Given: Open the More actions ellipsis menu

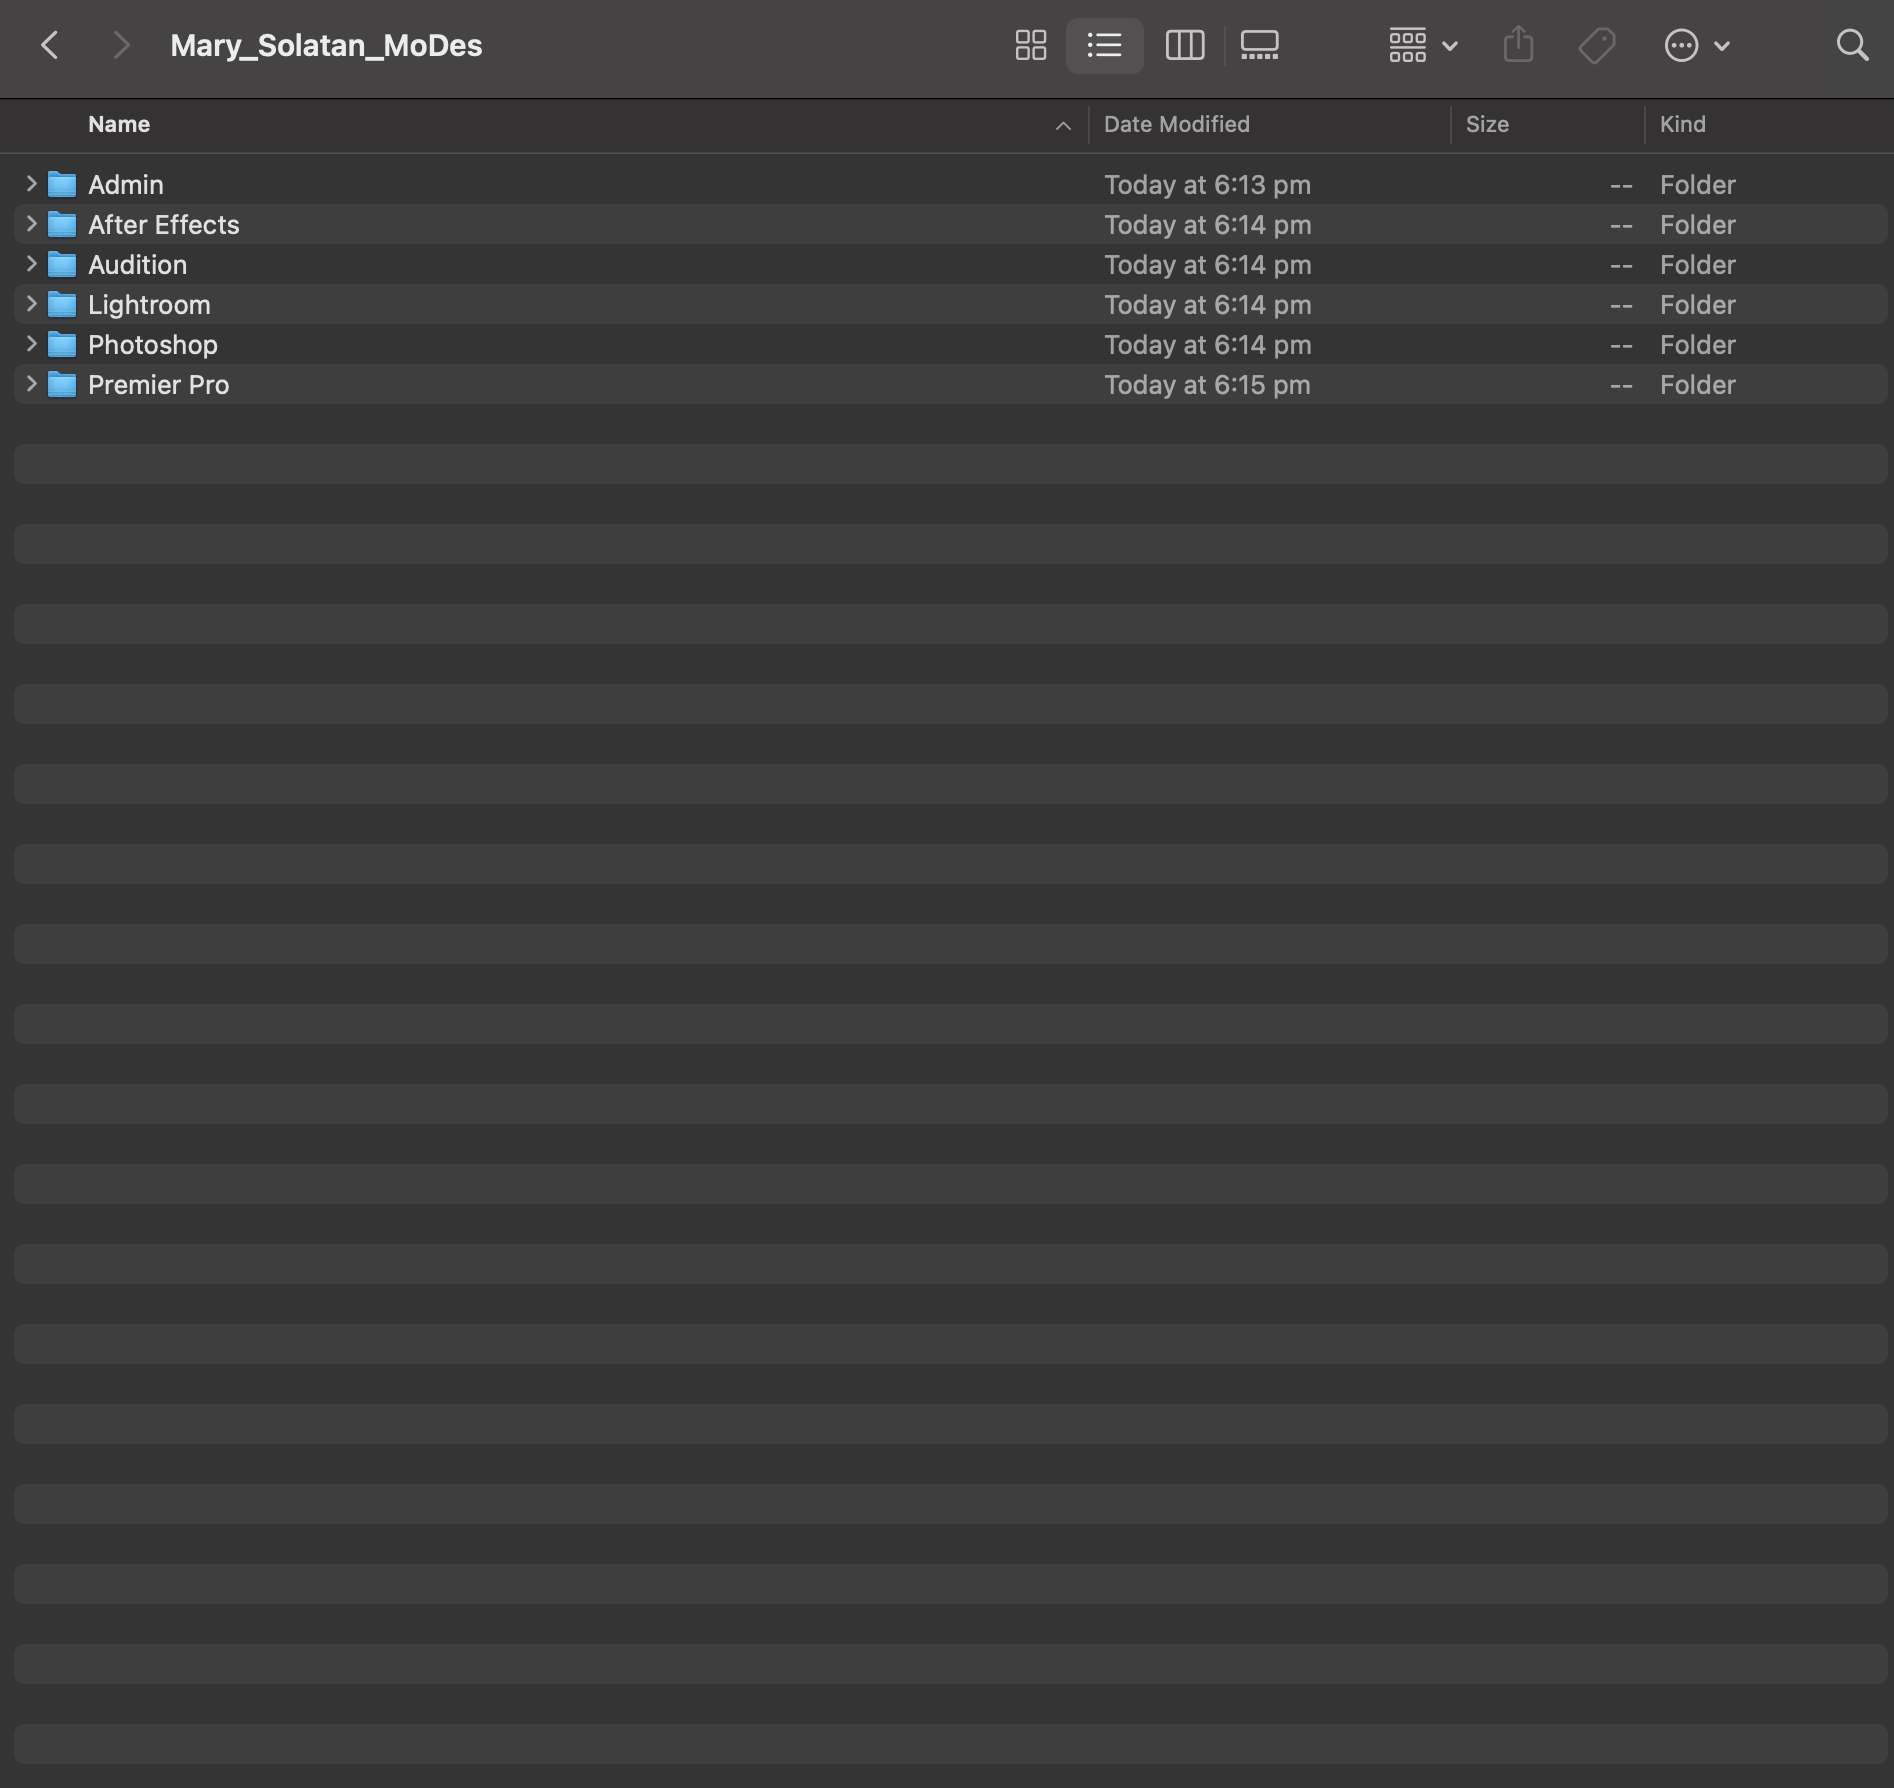Looking at the screenshot, I should tap(1697, 45).
